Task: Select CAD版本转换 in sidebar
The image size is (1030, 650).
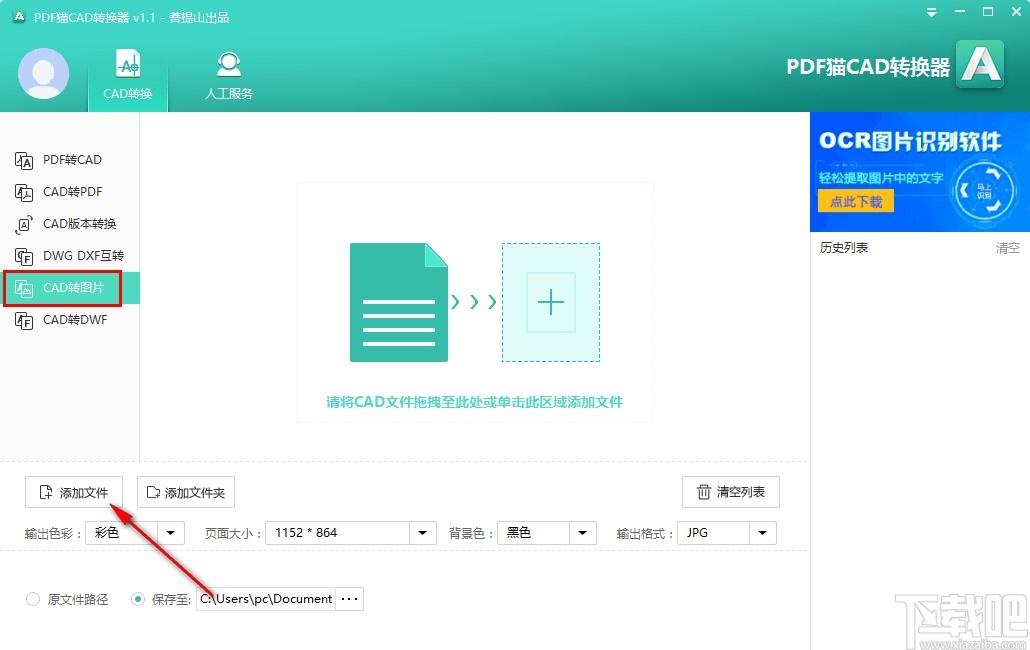Action: click(x=70, y=224)
